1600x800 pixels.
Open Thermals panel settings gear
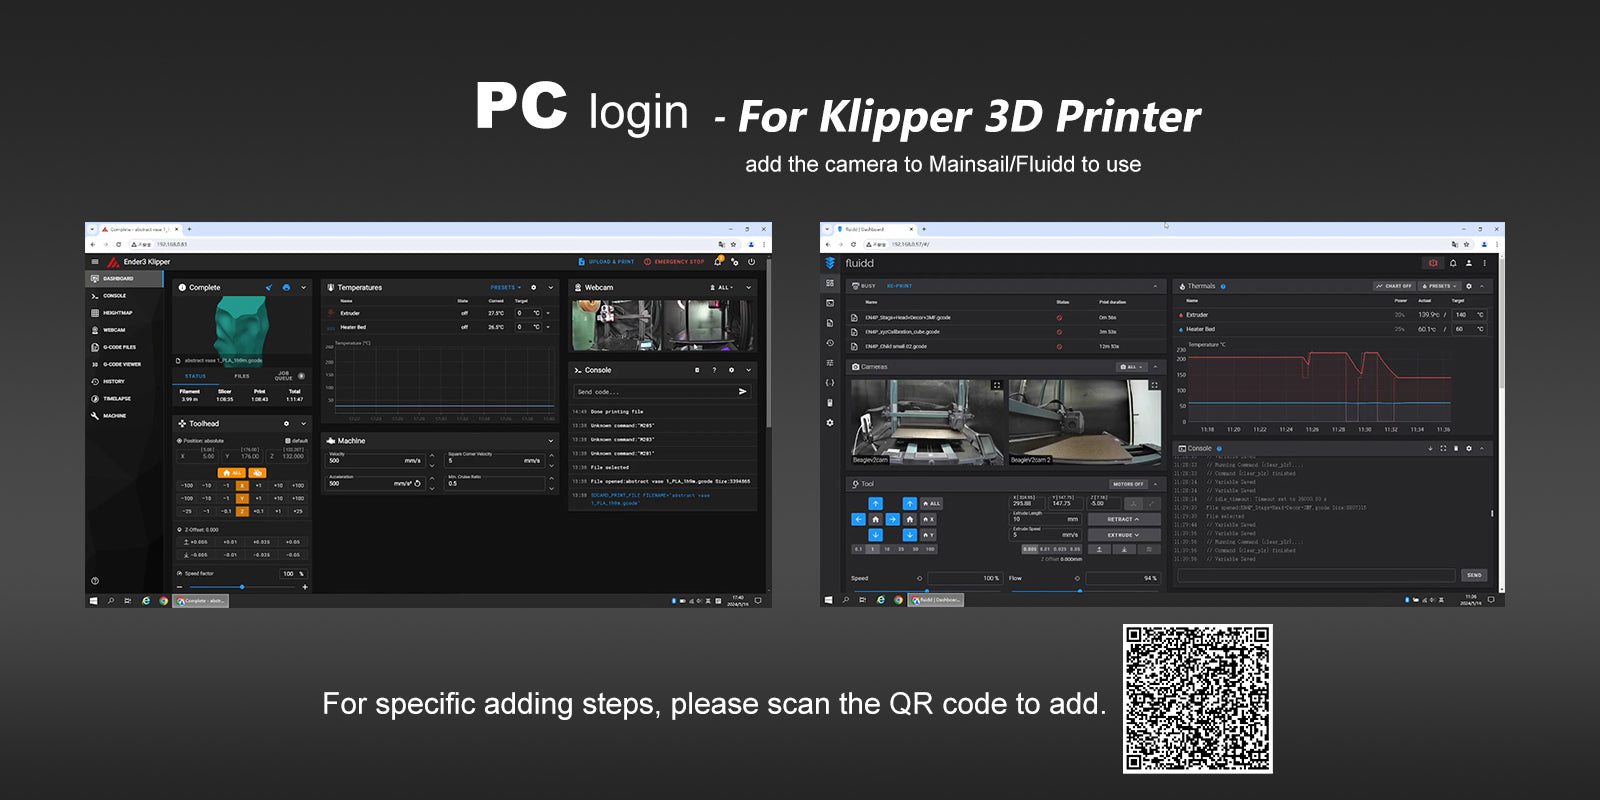1468,286
